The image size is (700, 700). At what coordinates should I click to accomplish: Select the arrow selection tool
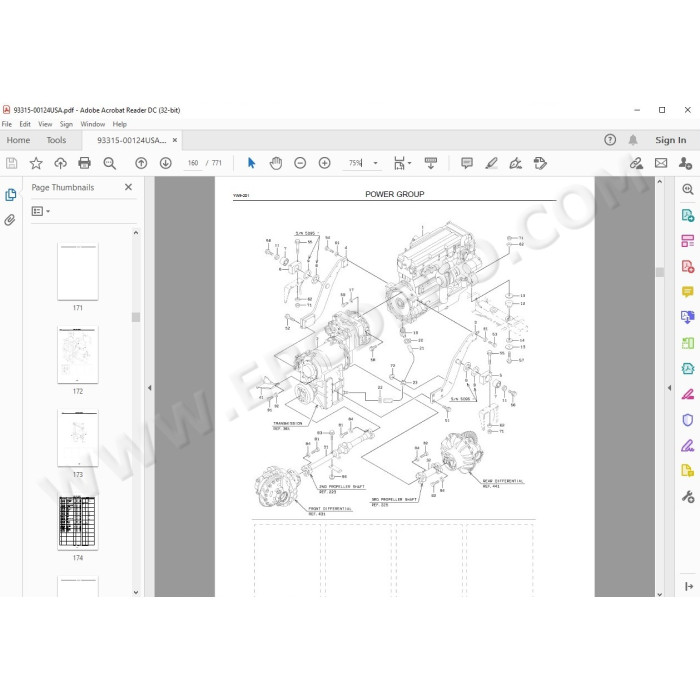pos(251,163)
